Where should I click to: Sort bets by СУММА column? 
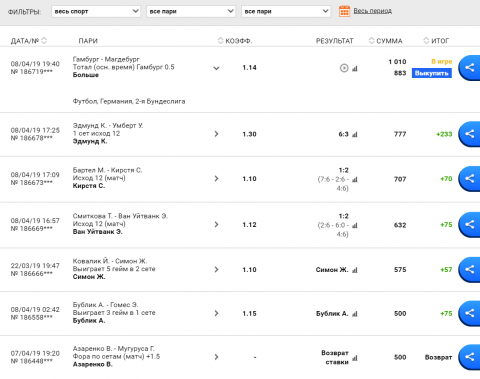click(371, 41)
